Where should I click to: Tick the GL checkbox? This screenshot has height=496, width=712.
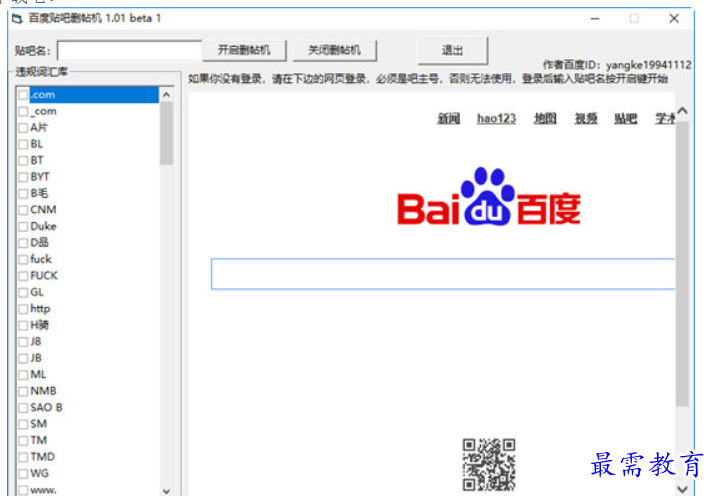pos(23,293)
